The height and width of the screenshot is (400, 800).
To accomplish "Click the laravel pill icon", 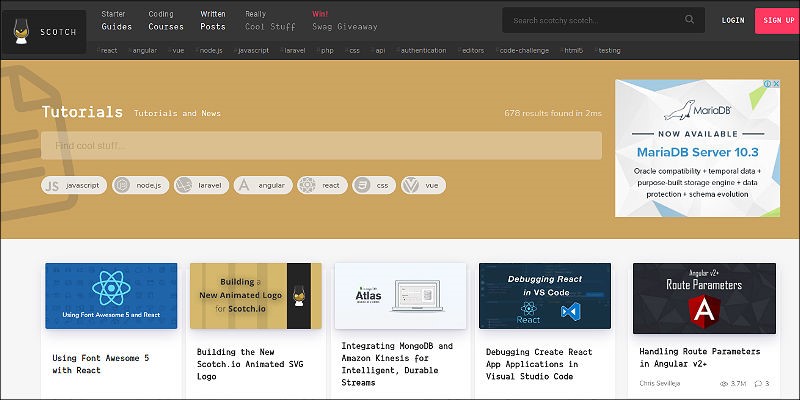I will (x=183, y=185).
